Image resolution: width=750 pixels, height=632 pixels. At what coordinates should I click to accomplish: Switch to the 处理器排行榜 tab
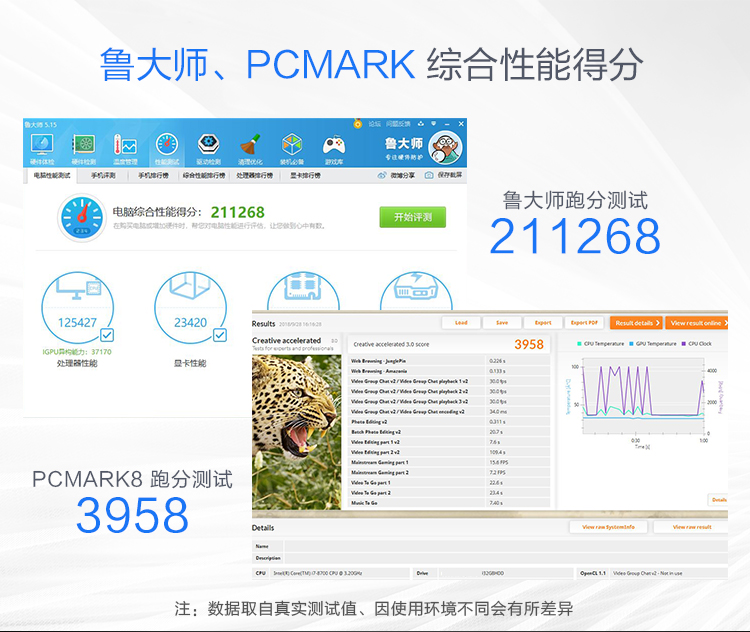[255, 176]
